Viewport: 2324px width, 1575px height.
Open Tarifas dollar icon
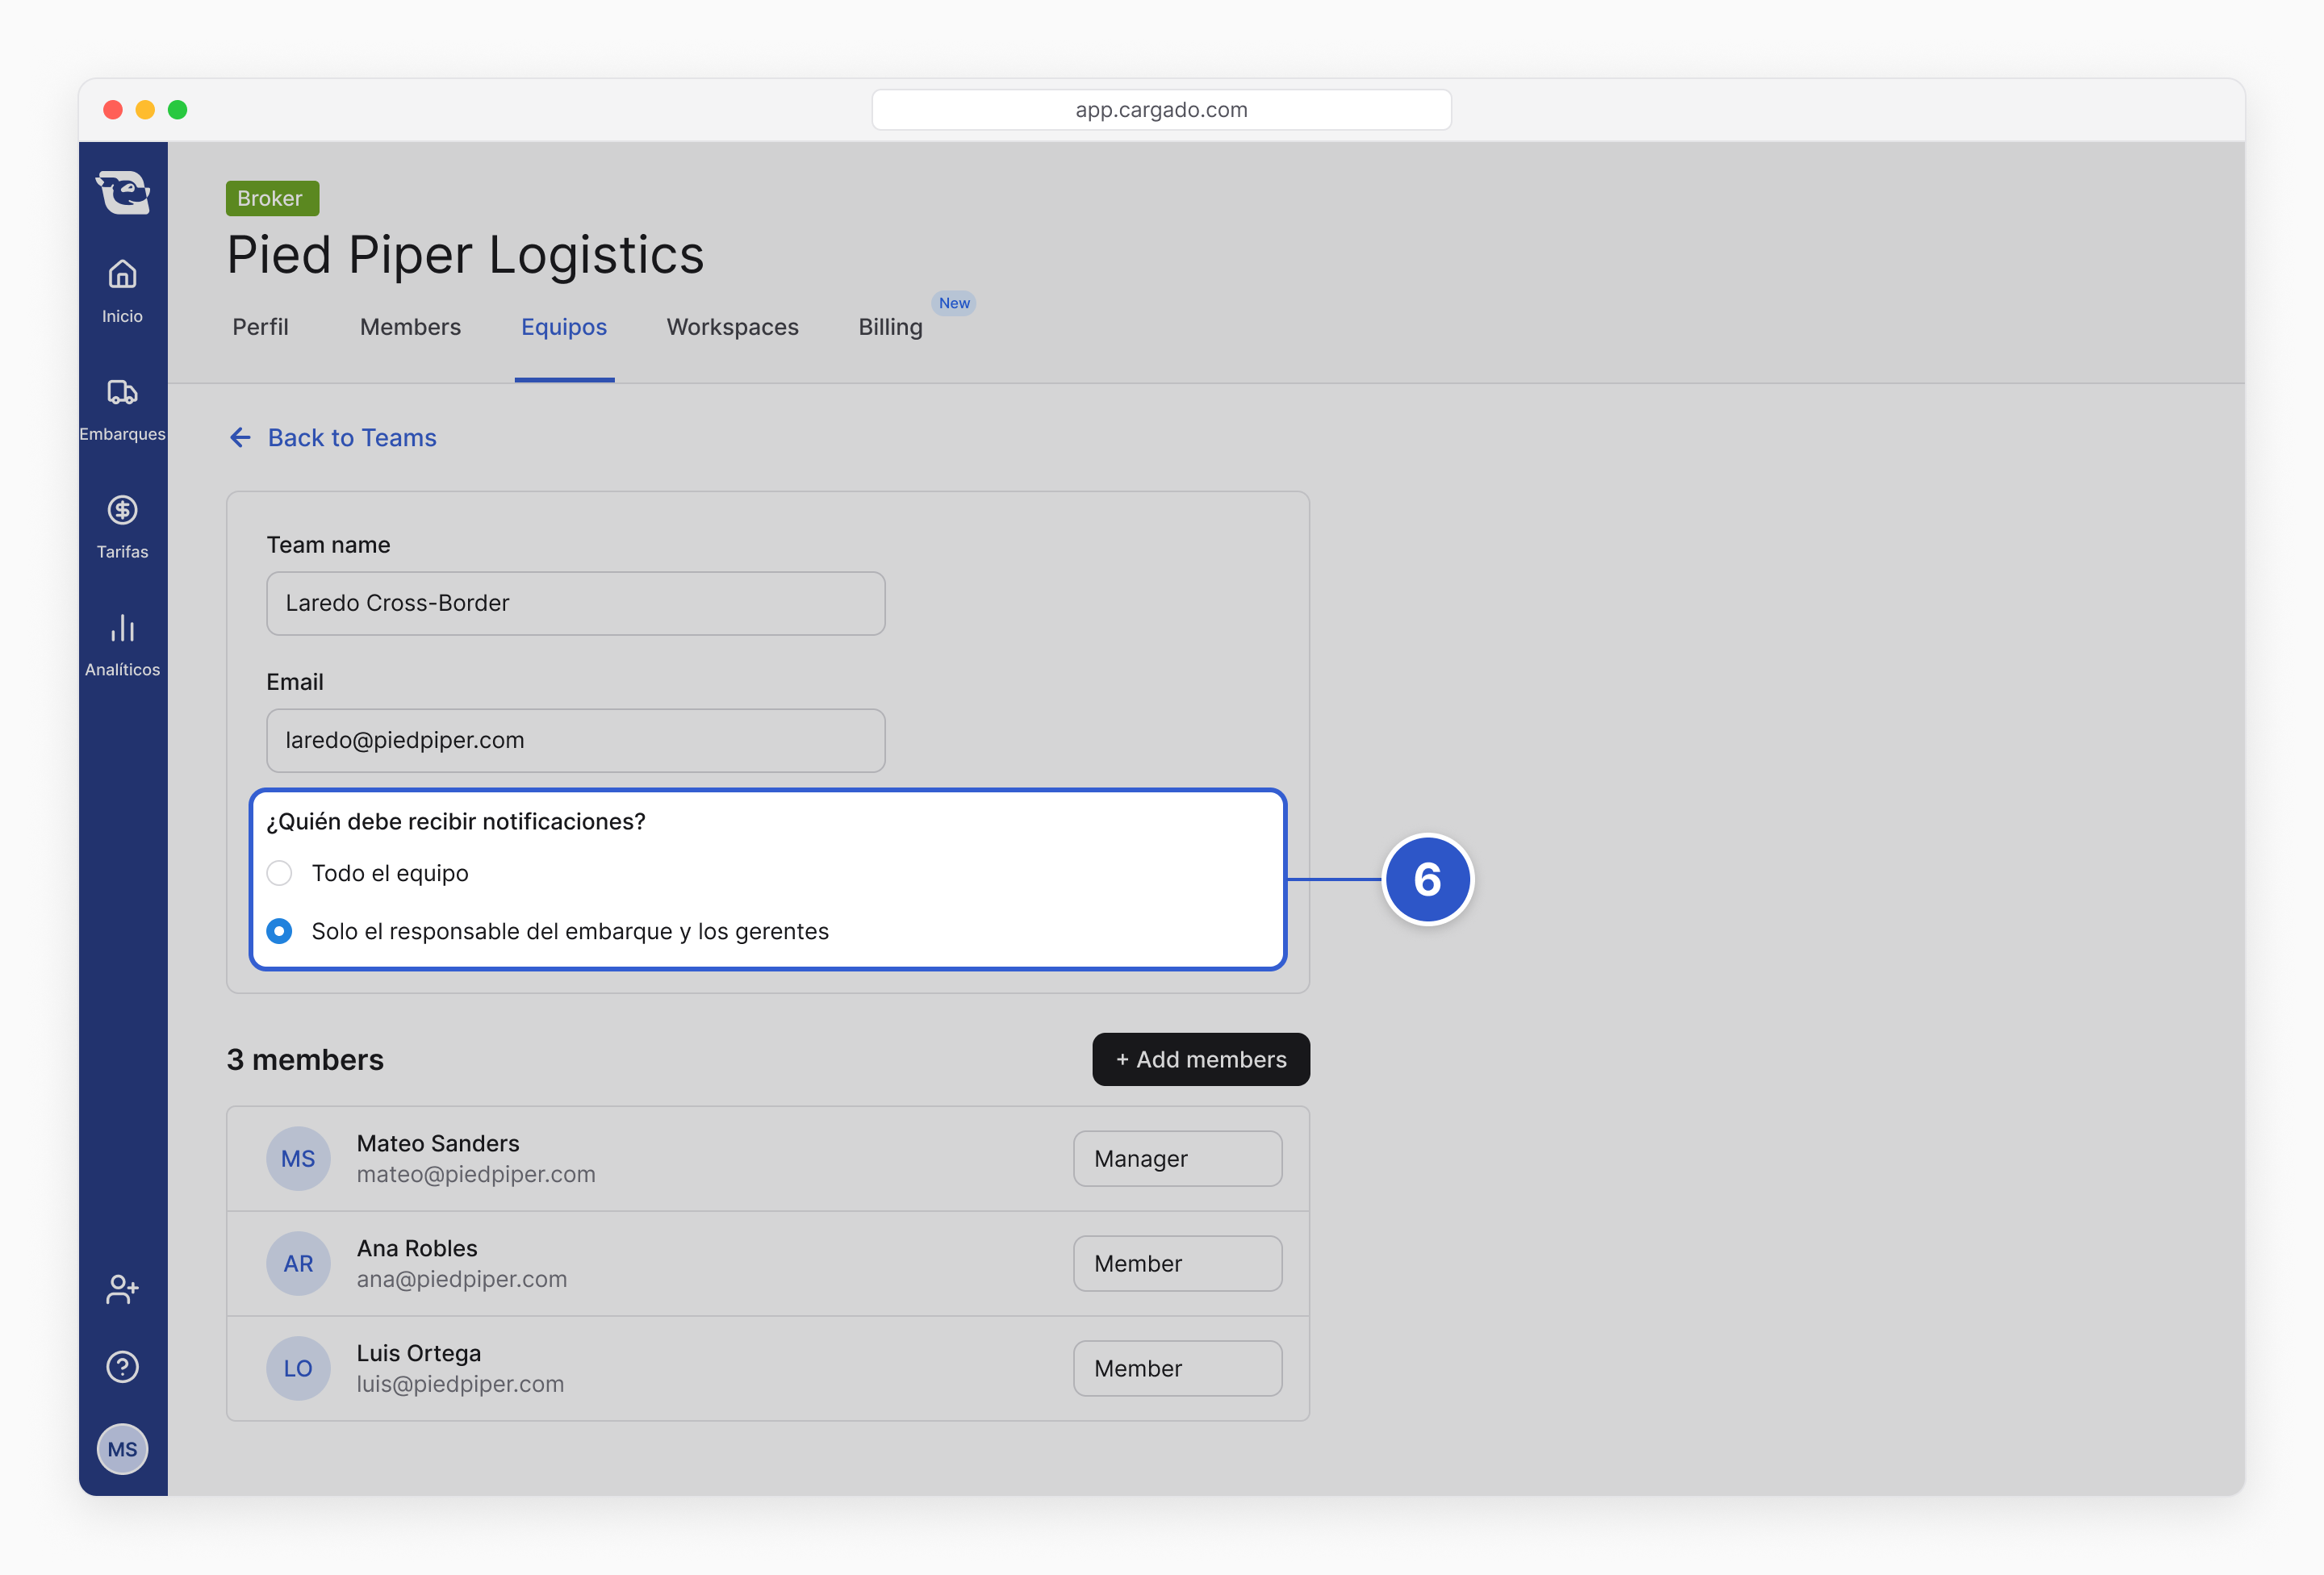[122, 510]
